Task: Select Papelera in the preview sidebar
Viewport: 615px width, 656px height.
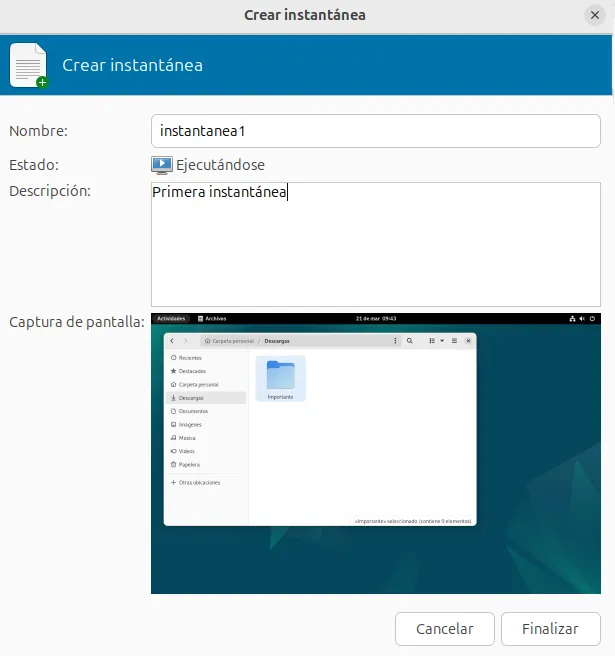Action: (x=188, y=465)
